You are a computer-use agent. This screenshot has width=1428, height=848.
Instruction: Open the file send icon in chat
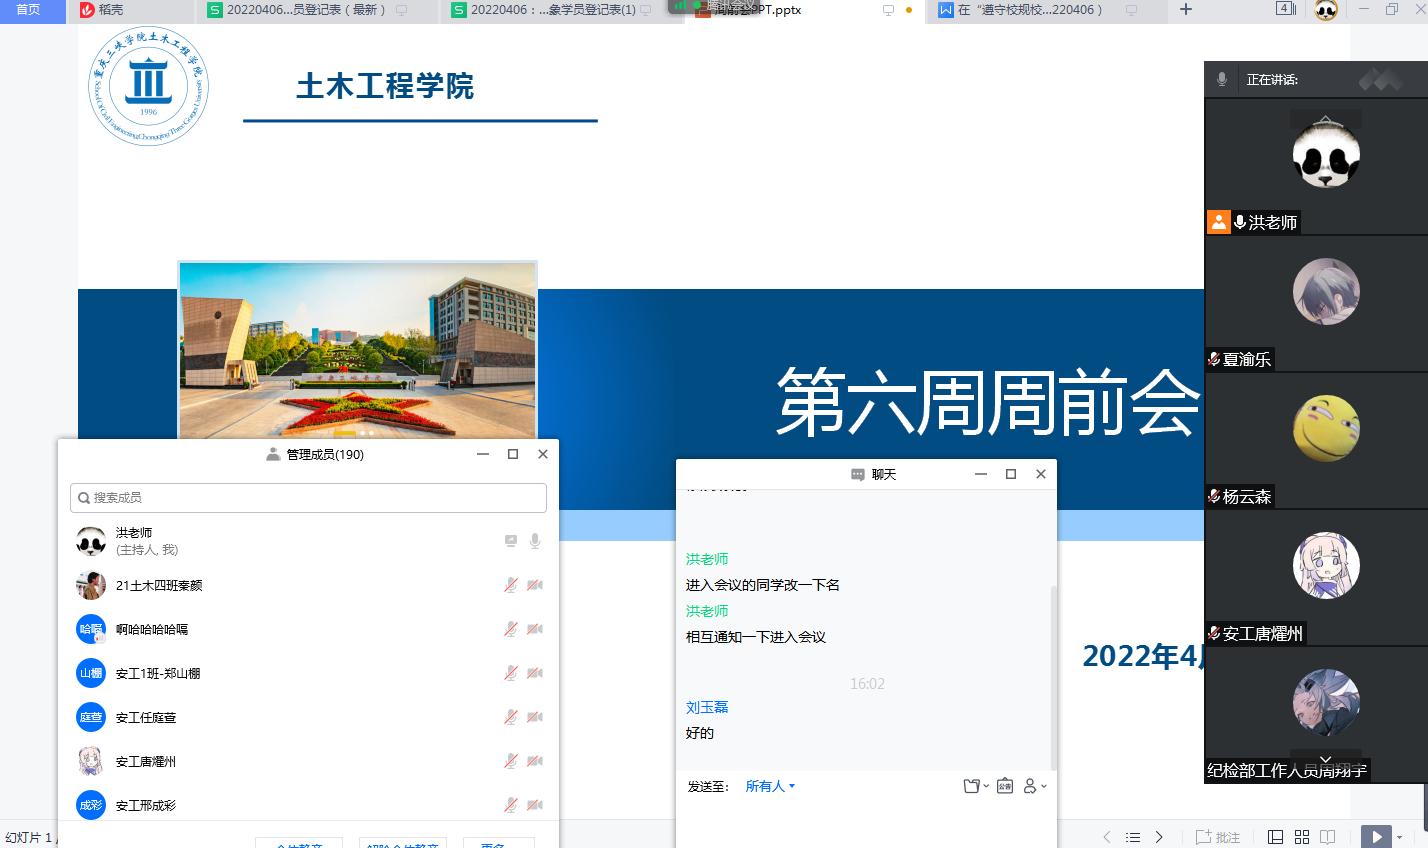972,786
